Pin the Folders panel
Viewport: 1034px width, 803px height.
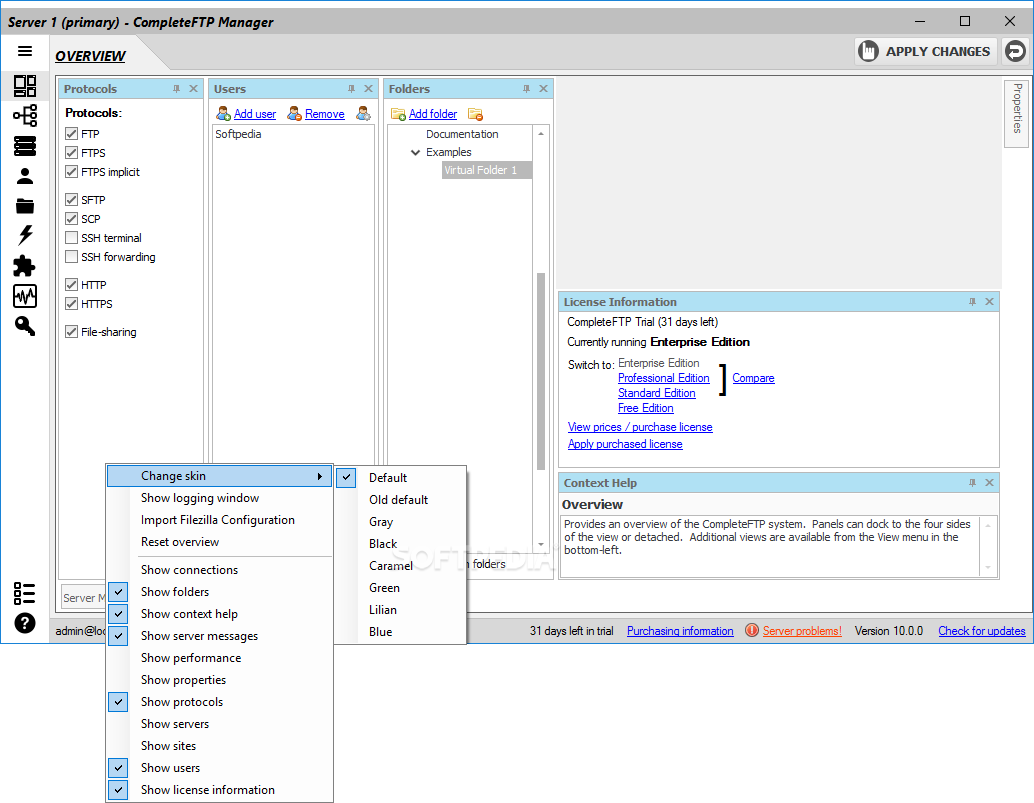point(526,88)
